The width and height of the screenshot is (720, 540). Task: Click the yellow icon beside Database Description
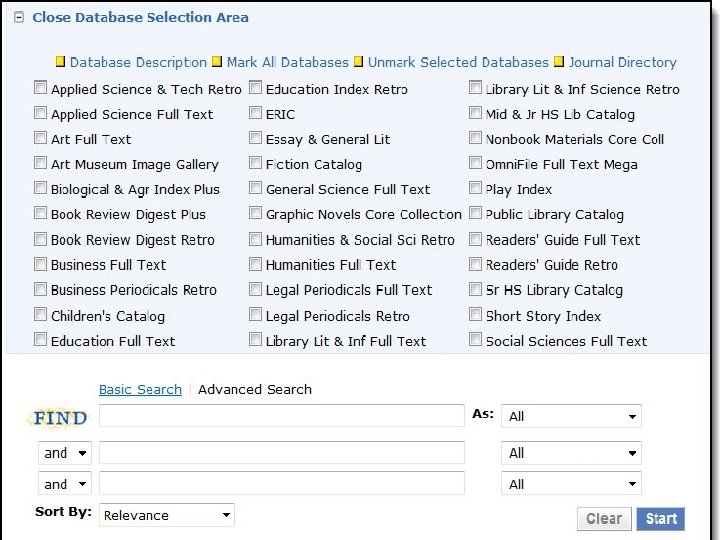tap(60, 62)
